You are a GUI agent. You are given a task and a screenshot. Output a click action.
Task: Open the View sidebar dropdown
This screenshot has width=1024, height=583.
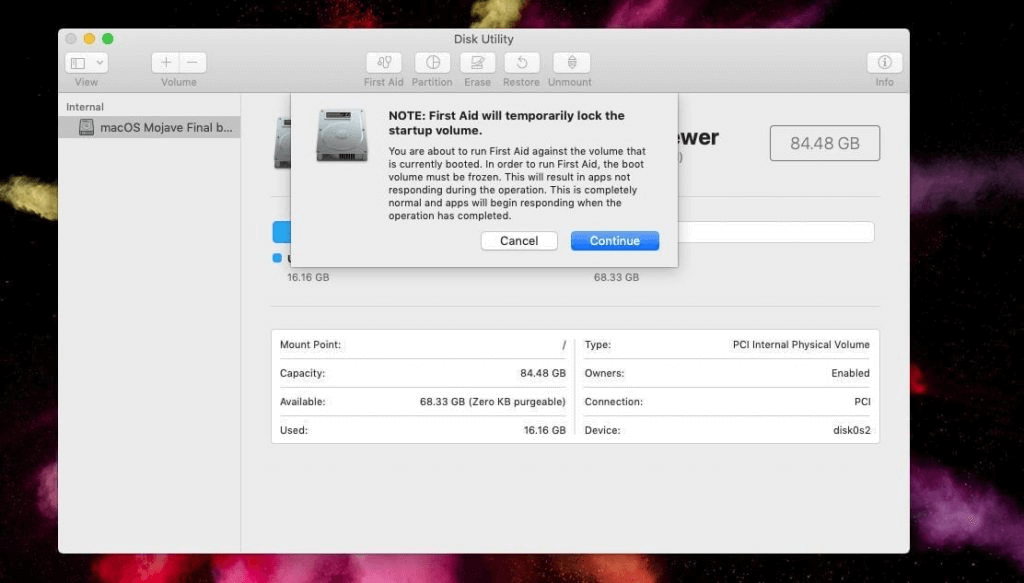(x=86, y=63)
